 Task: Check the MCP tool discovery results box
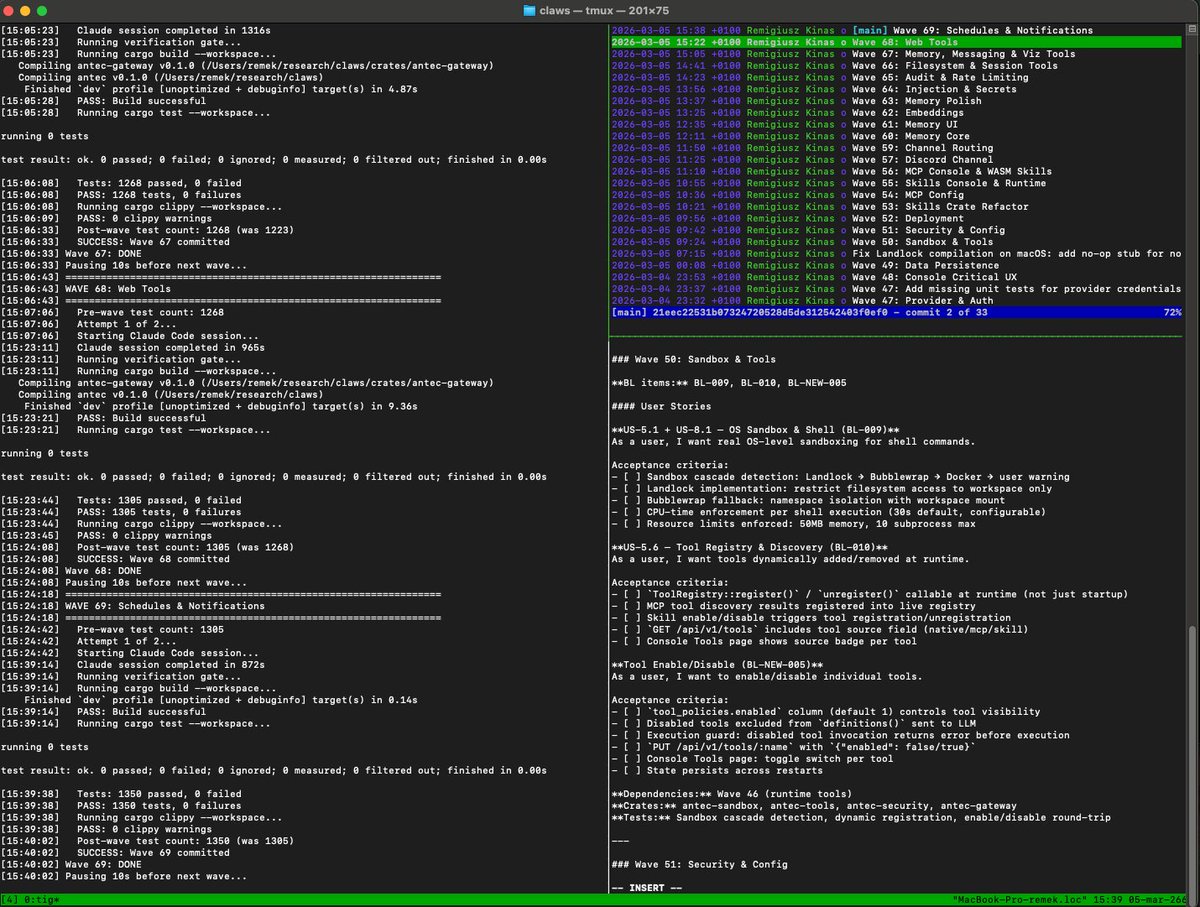pyautogui.click(x=632, y=606)
